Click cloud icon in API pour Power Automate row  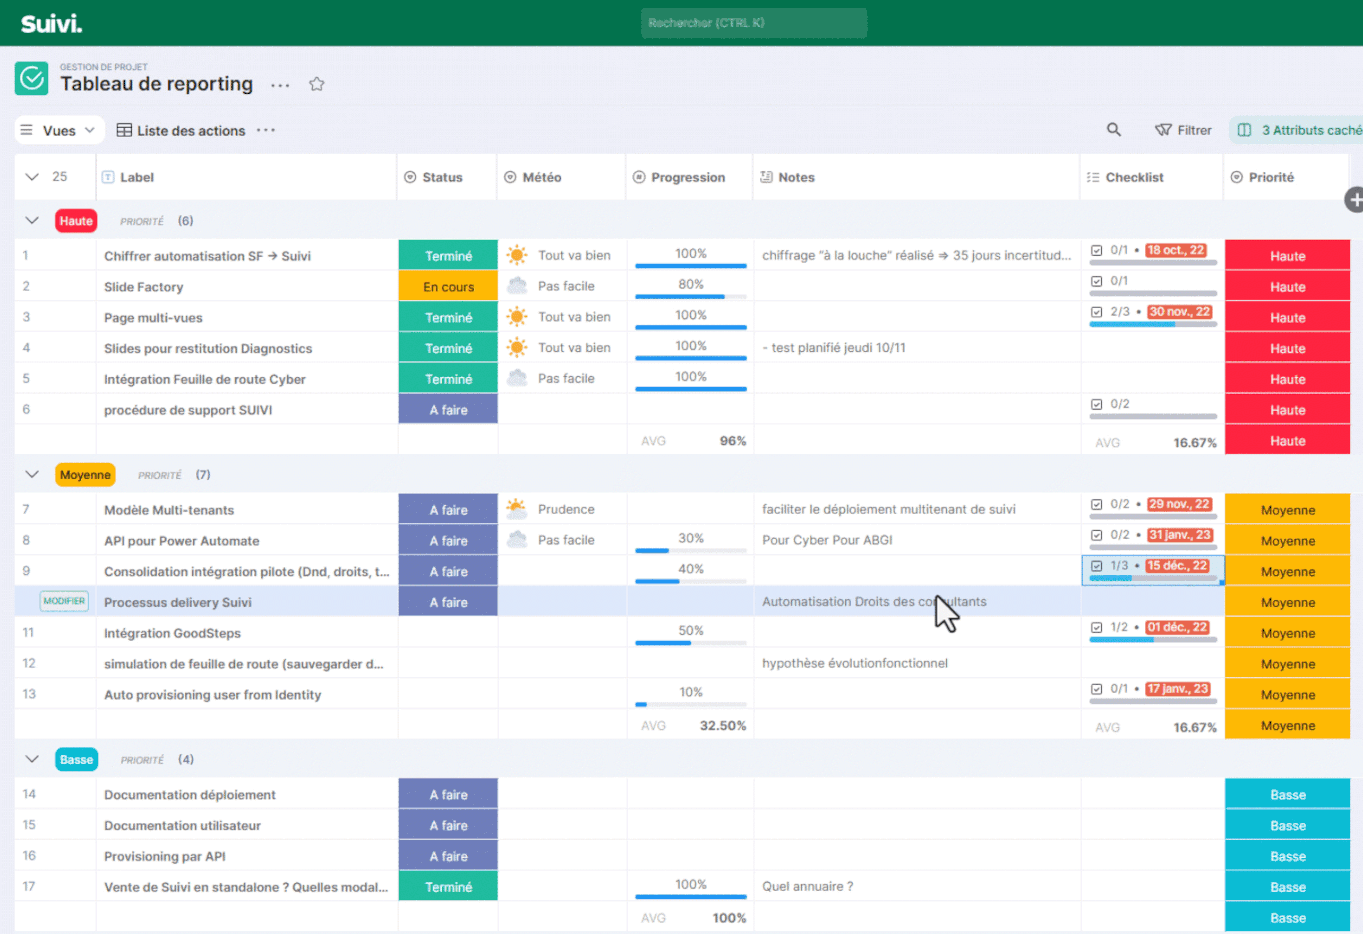coord(517,540)
